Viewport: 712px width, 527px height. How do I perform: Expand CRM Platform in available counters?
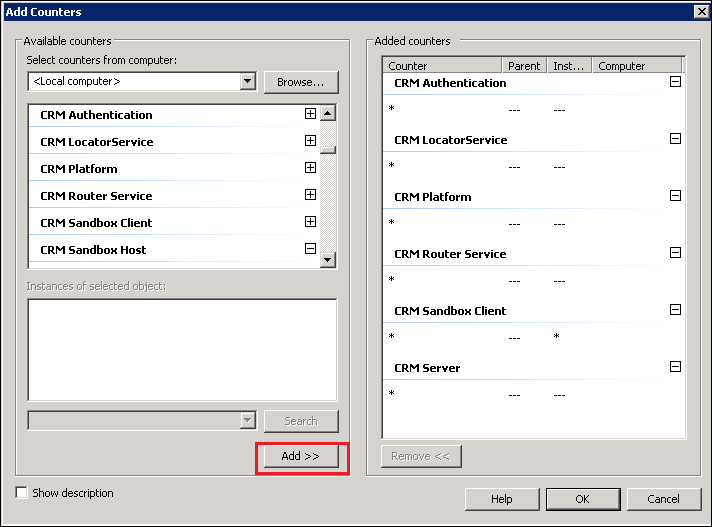click(x=310, y=168)
